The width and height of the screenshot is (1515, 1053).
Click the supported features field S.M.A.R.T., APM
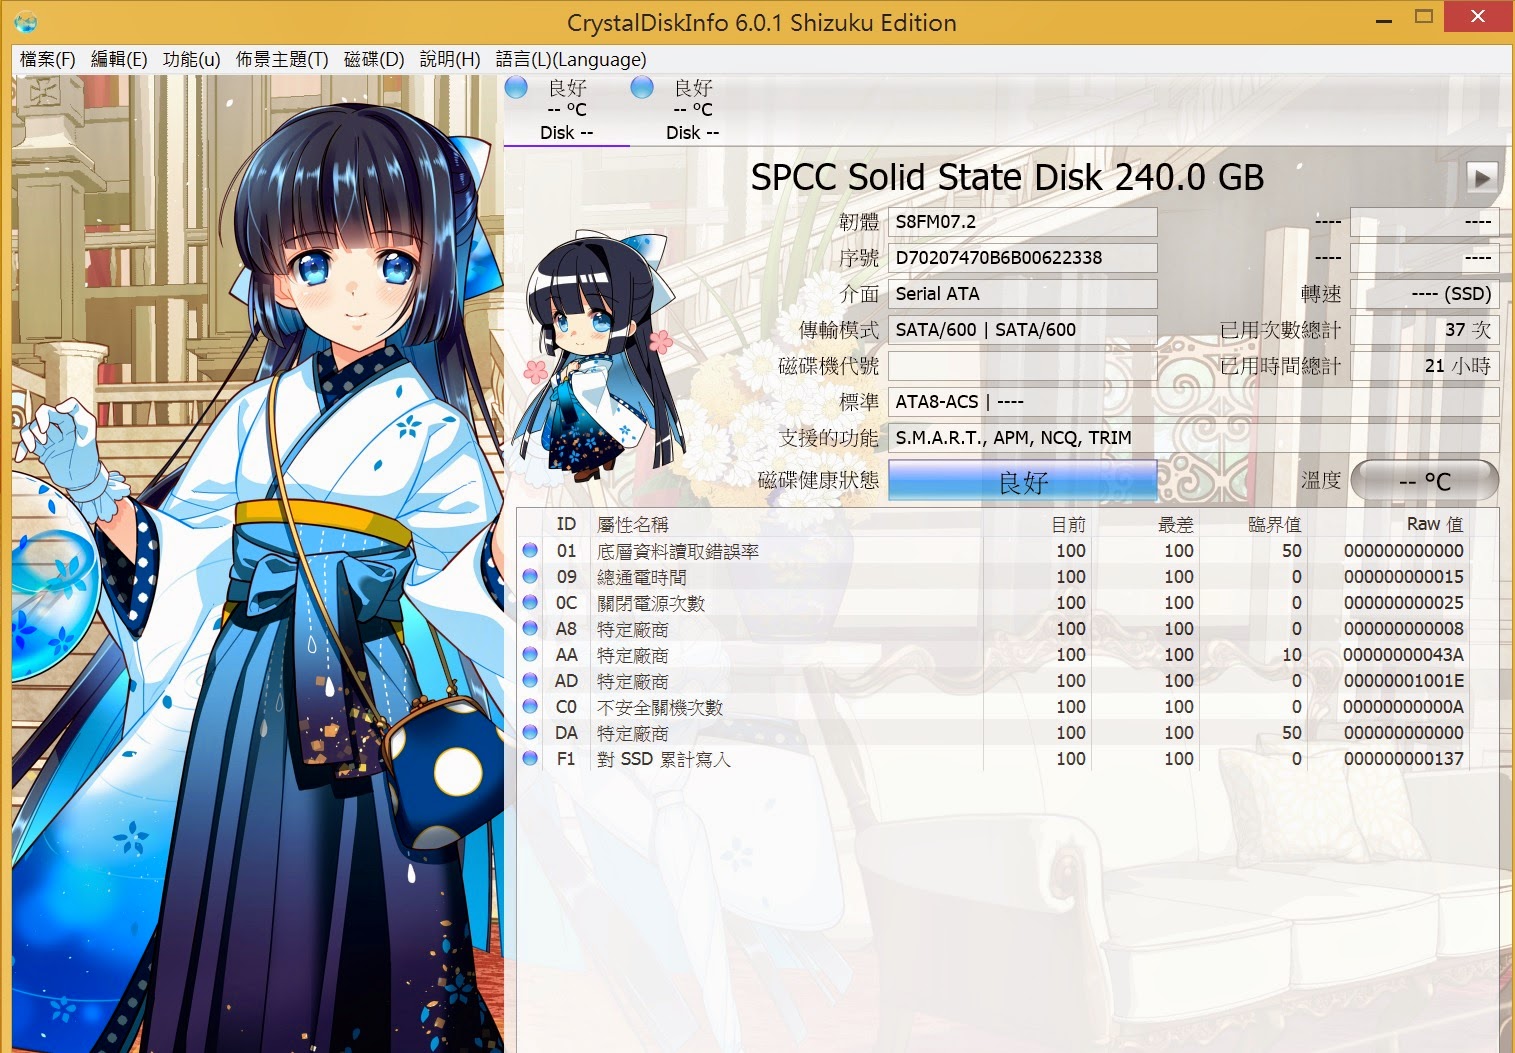coord(1194,438)
